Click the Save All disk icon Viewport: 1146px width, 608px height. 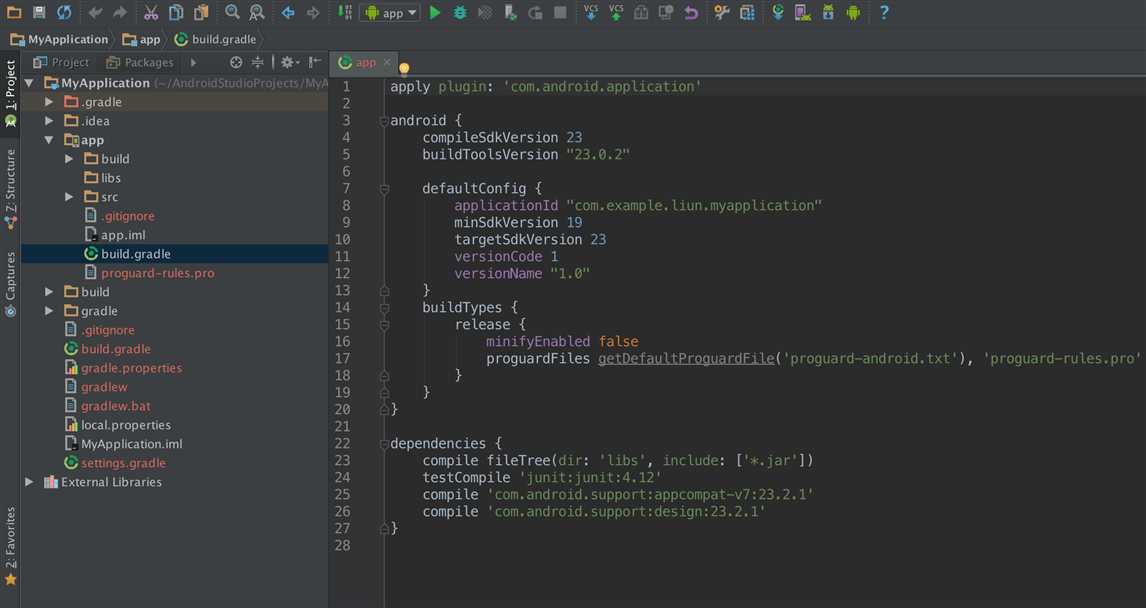coord(39,12)
